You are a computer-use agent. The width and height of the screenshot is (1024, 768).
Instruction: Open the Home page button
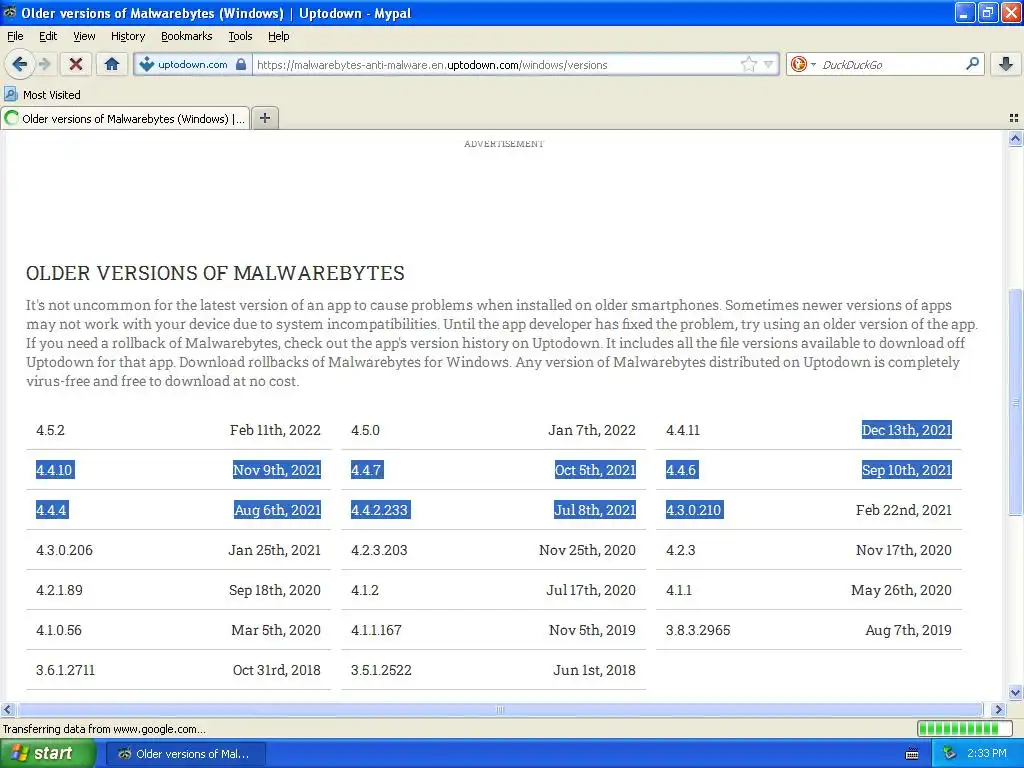click(x=112, y=64)
